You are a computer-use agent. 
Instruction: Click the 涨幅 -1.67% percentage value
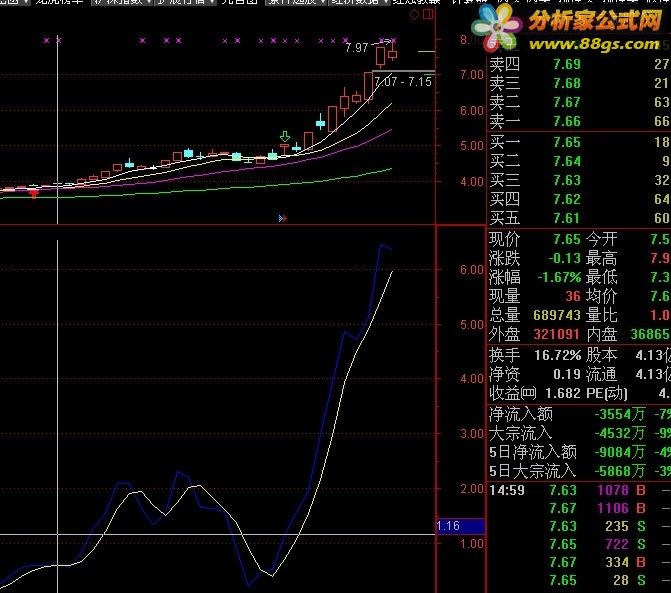[x=559, y=277]
